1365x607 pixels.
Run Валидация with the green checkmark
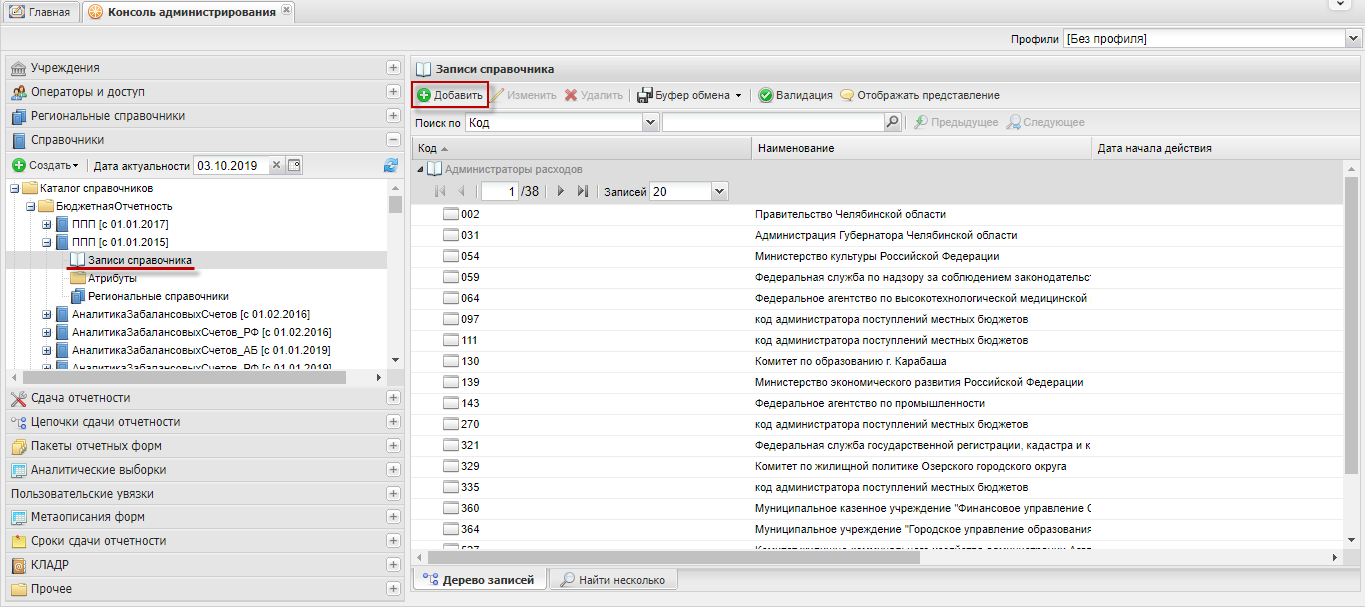click(x=795, y=95)
